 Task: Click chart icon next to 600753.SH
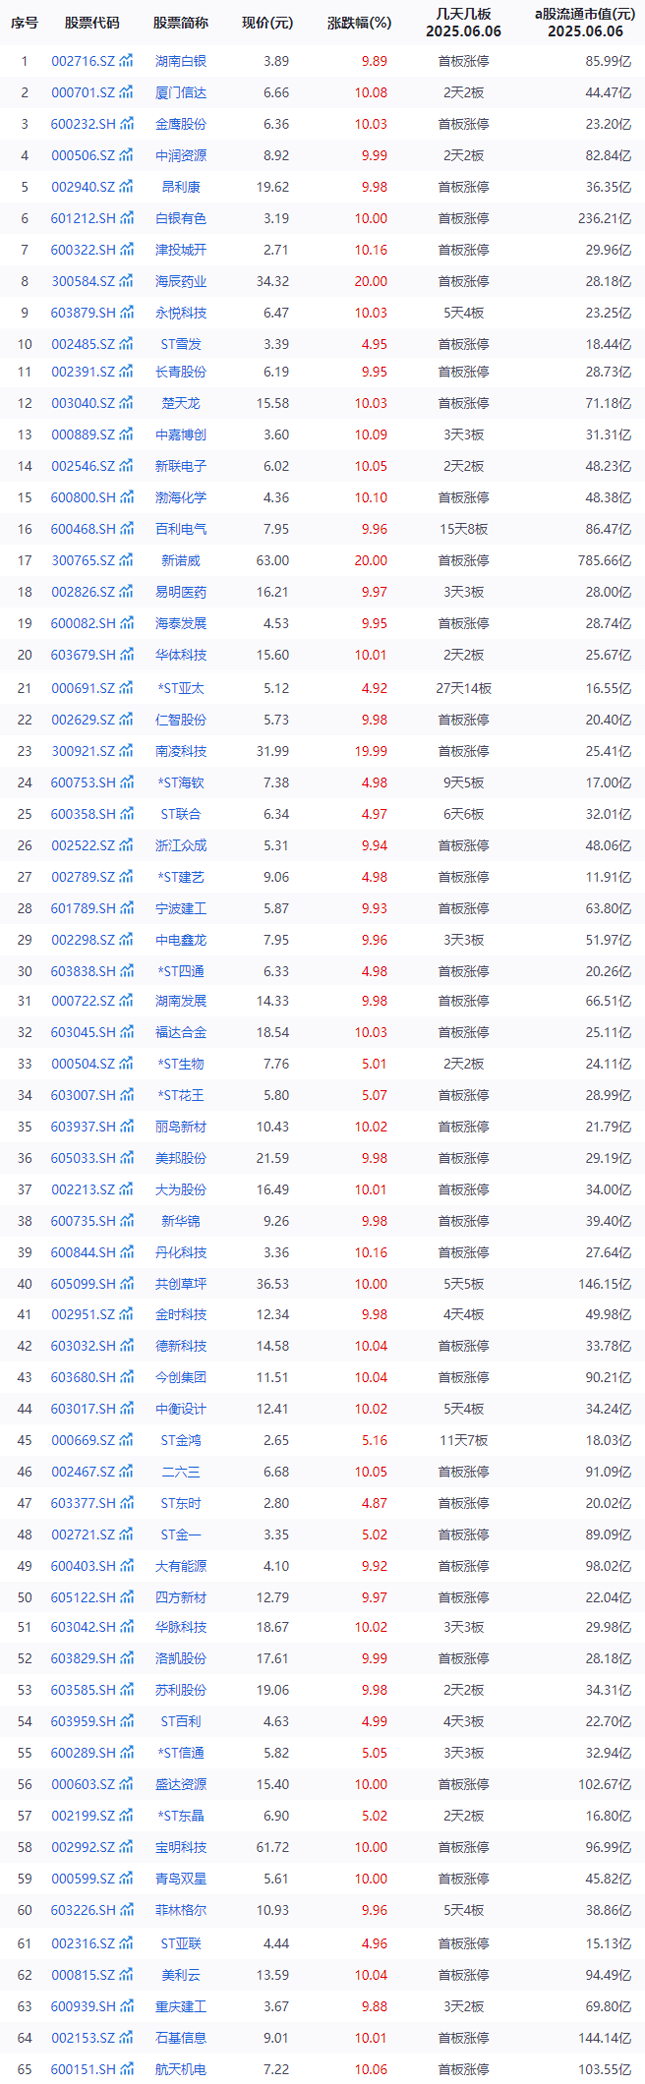tap(126, 782)
